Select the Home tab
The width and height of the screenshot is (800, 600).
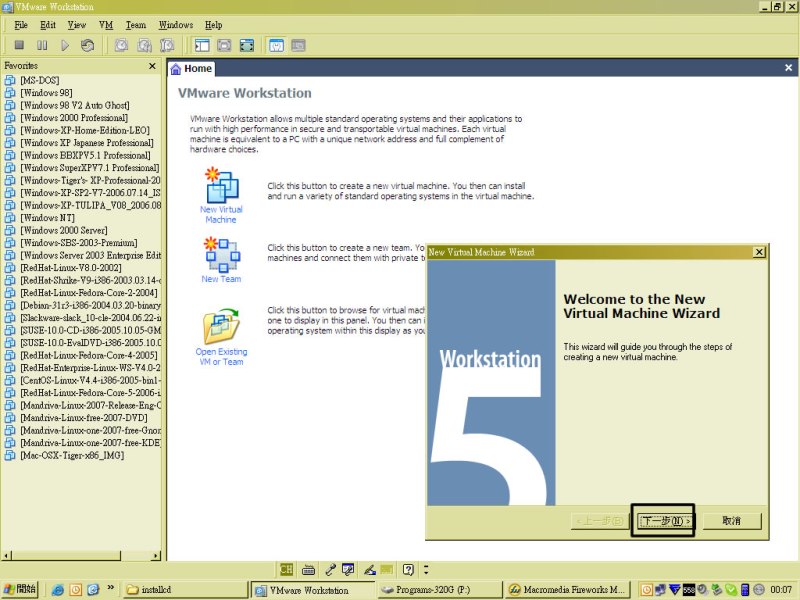(x=191, y=68)
